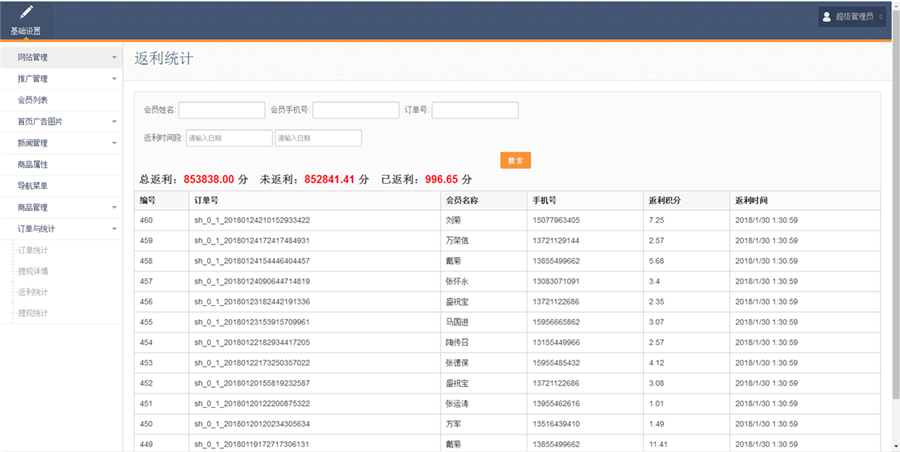Click rebate points 4.12

[656, 363]
